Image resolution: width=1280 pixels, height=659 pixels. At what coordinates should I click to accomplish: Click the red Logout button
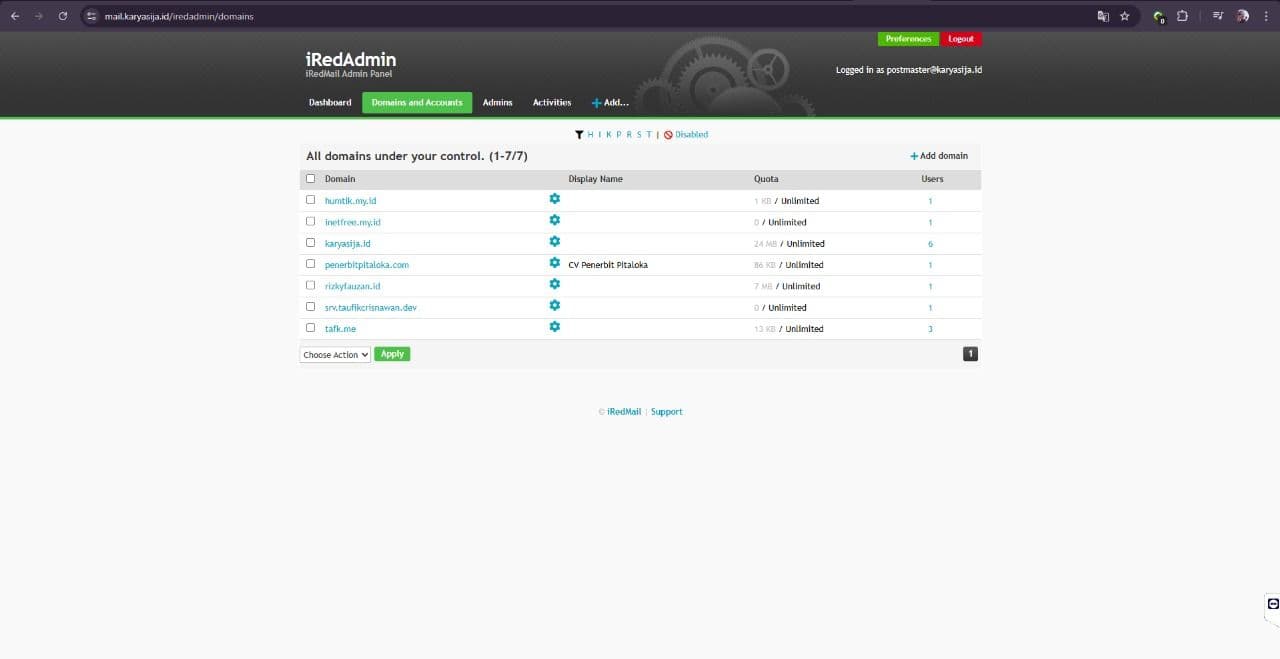961,39
